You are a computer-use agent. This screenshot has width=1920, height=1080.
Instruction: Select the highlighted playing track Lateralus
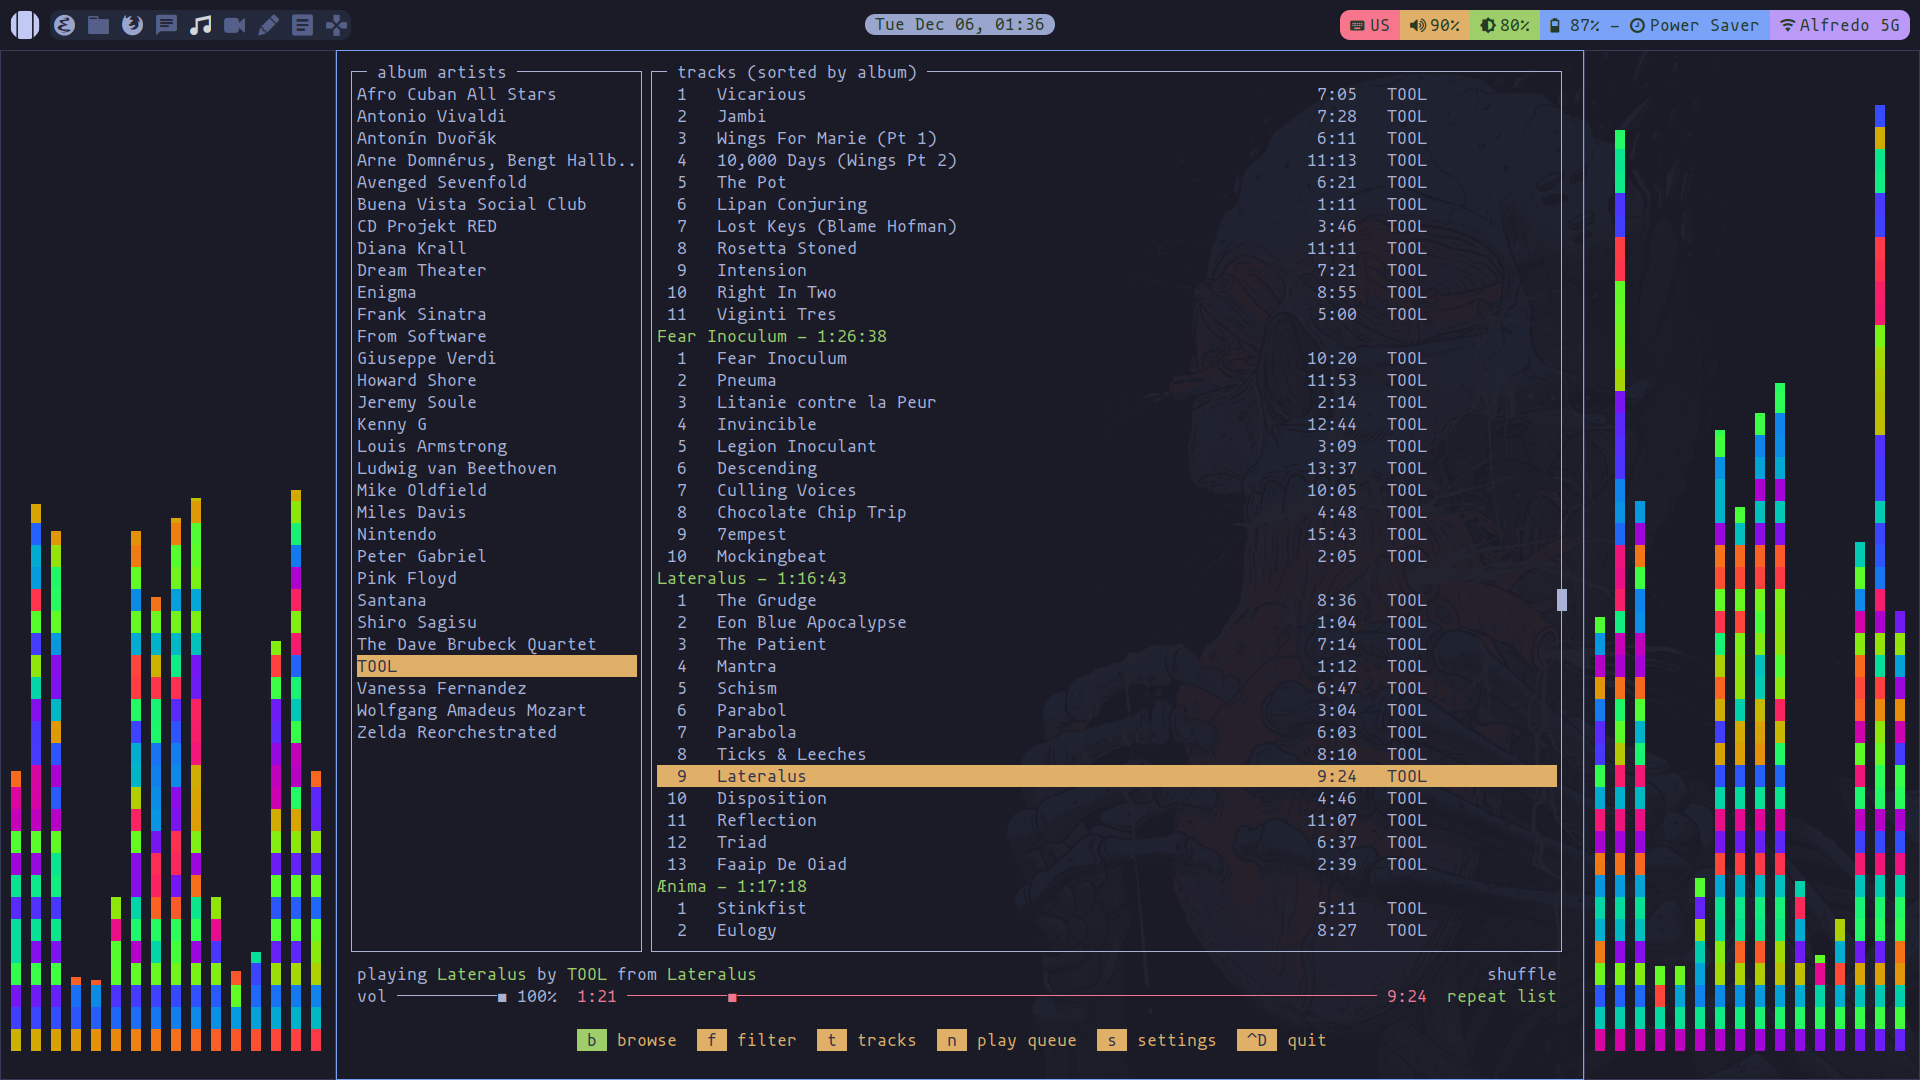click(x=1106, y=776)
